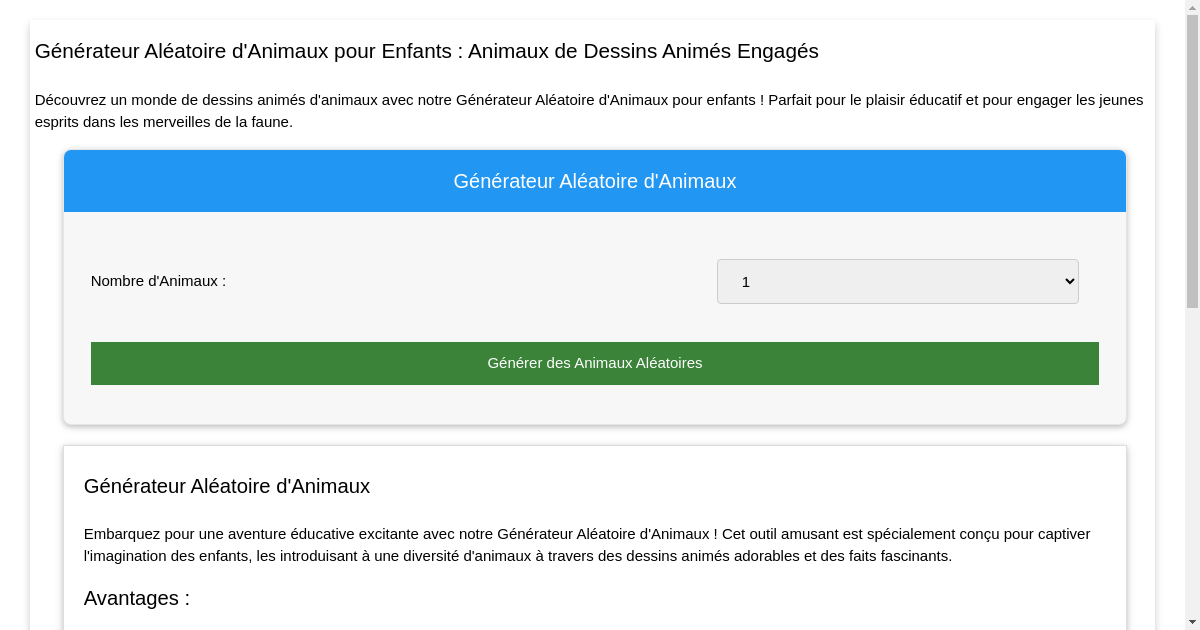Click the blue Générateur Aléatoire d'Animaux header
The image size is (1200, 630).
[595, 181]
